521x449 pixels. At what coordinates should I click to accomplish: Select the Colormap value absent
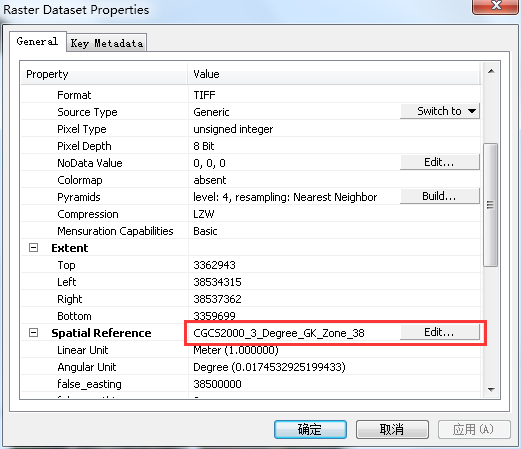[x=210, y=180]
